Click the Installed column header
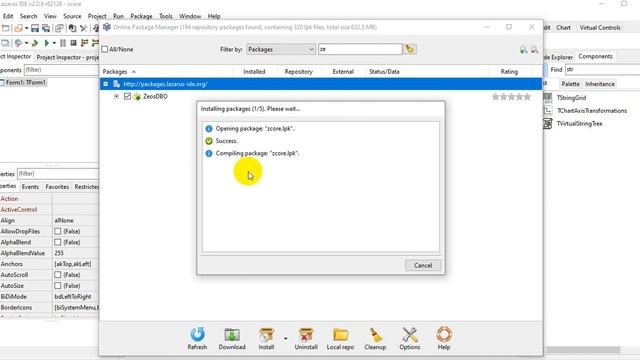Viewport: 640px width, 360px height. tap(254, 71)
